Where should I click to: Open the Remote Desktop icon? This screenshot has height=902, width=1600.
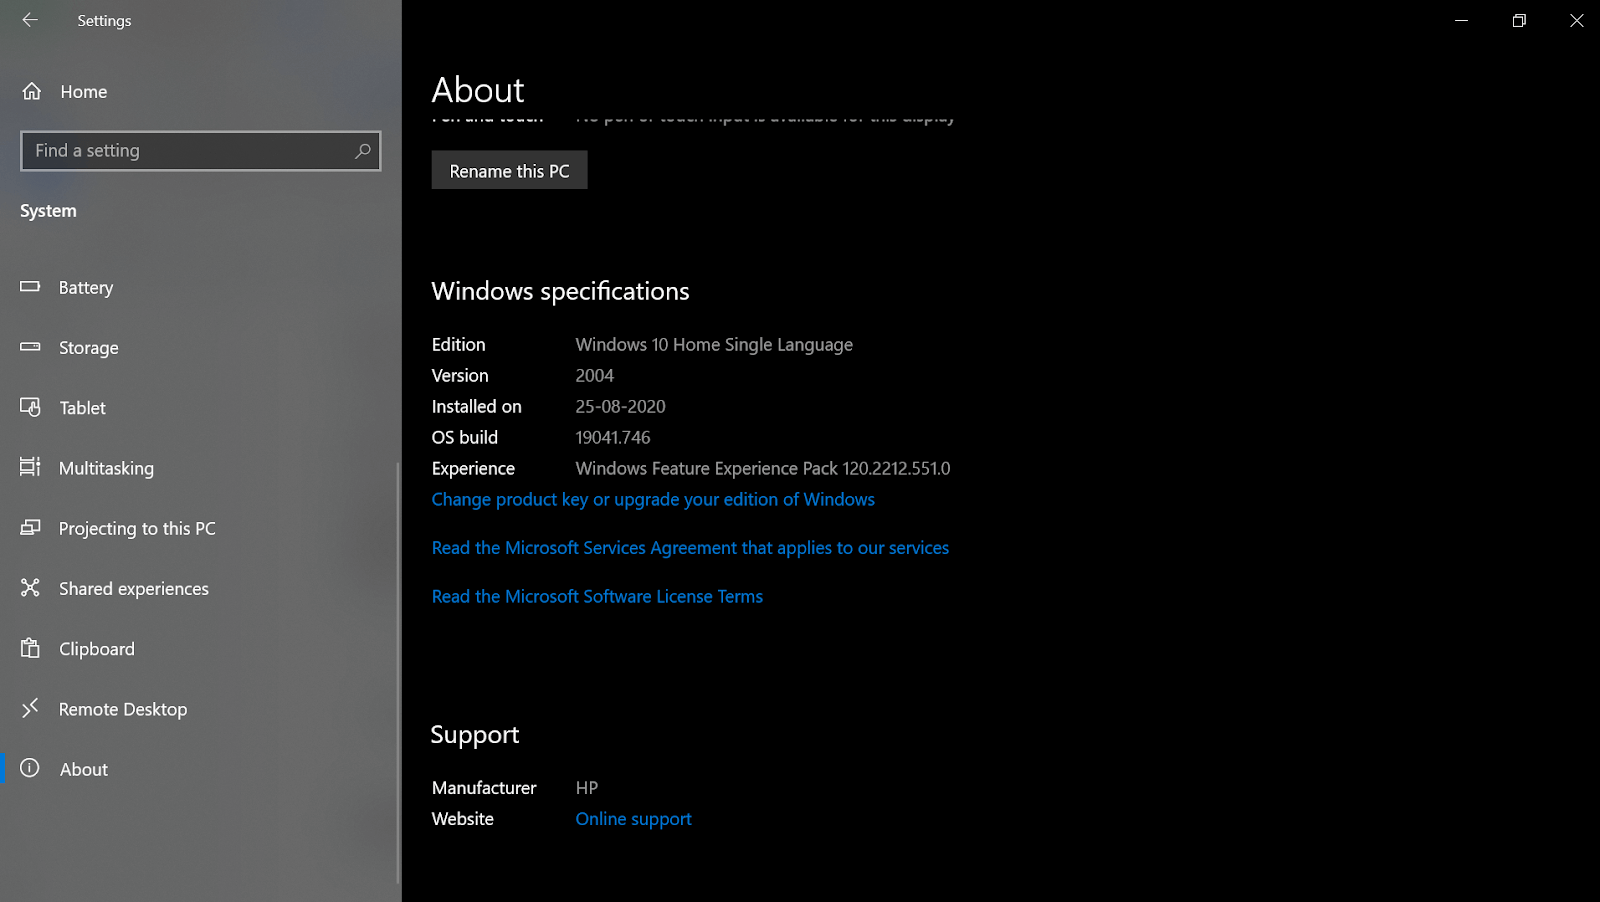[x=30, y=708]
